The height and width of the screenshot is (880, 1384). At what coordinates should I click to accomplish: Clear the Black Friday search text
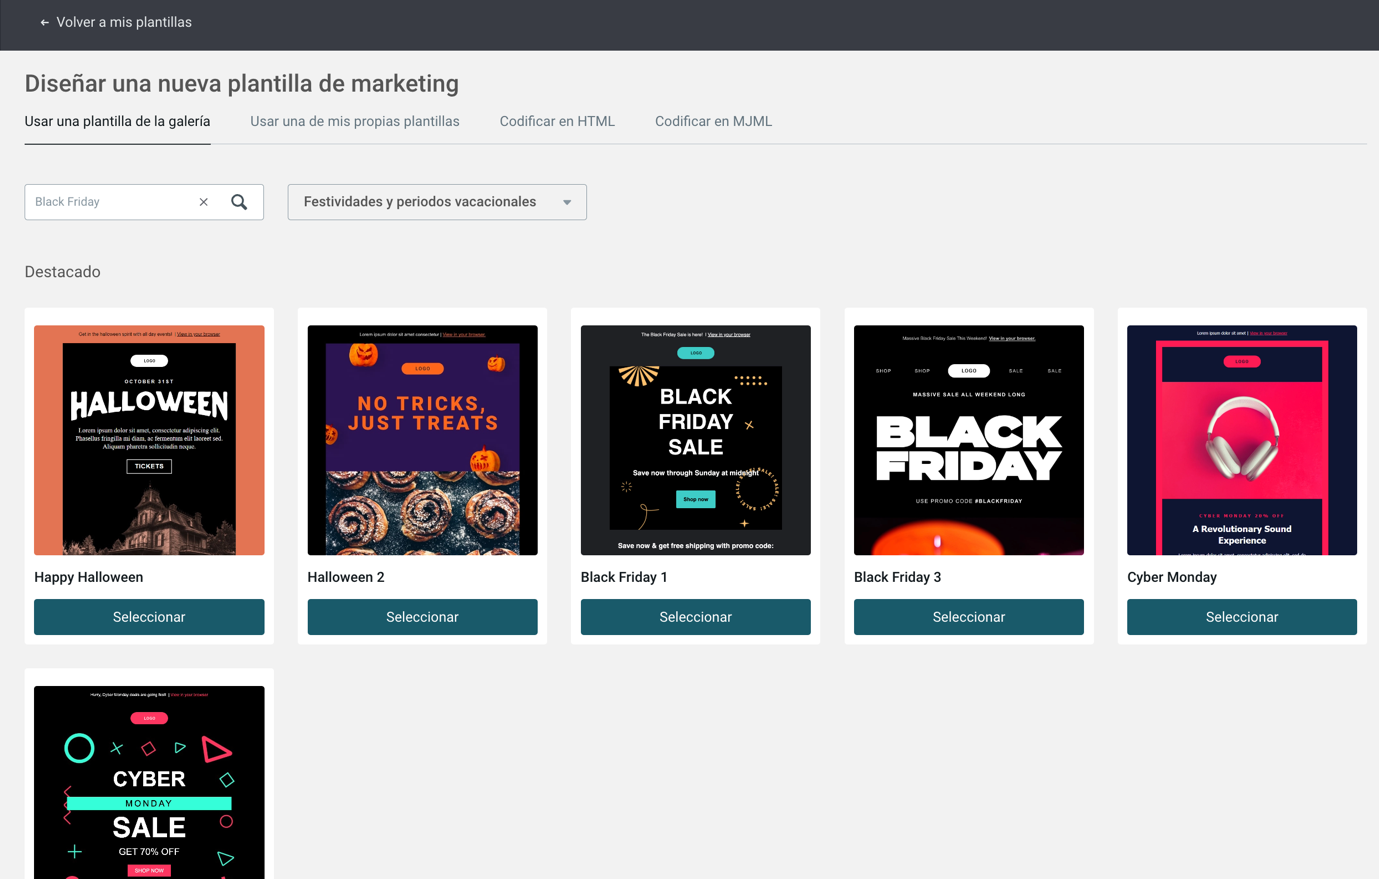204,202
